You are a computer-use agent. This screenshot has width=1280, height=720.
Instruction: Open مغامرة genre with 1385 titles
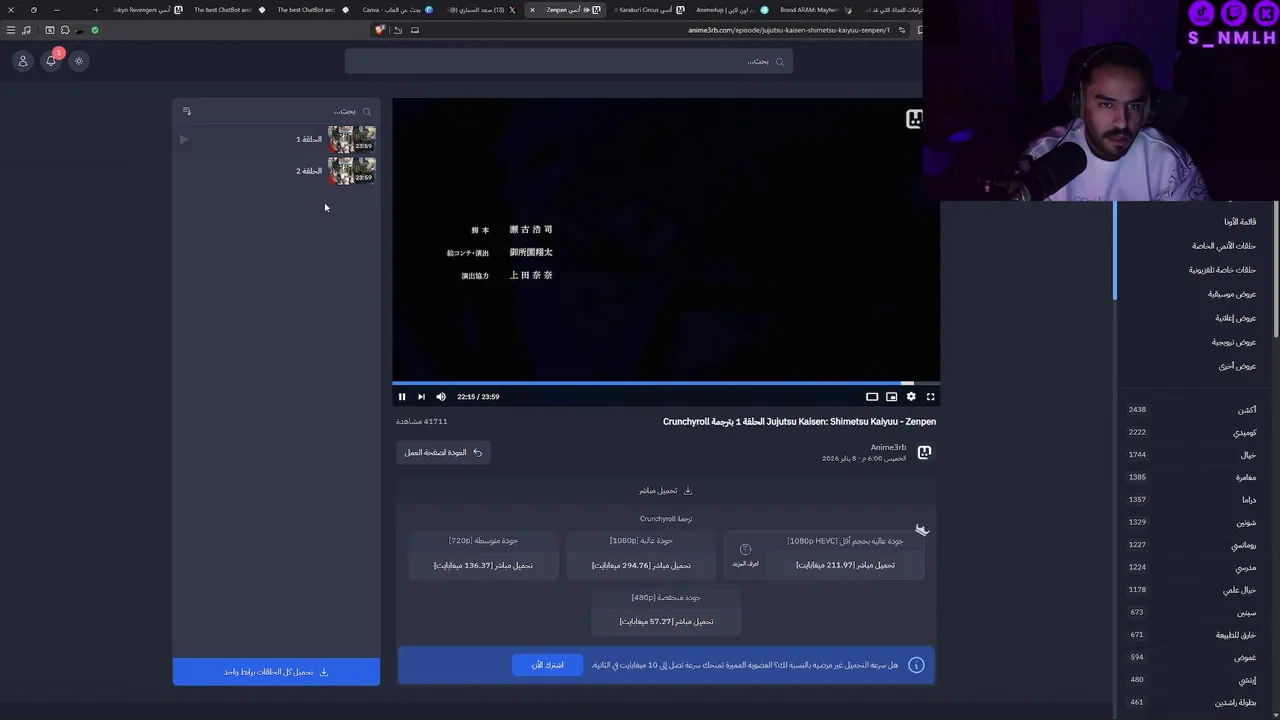tap(1192, 477)
